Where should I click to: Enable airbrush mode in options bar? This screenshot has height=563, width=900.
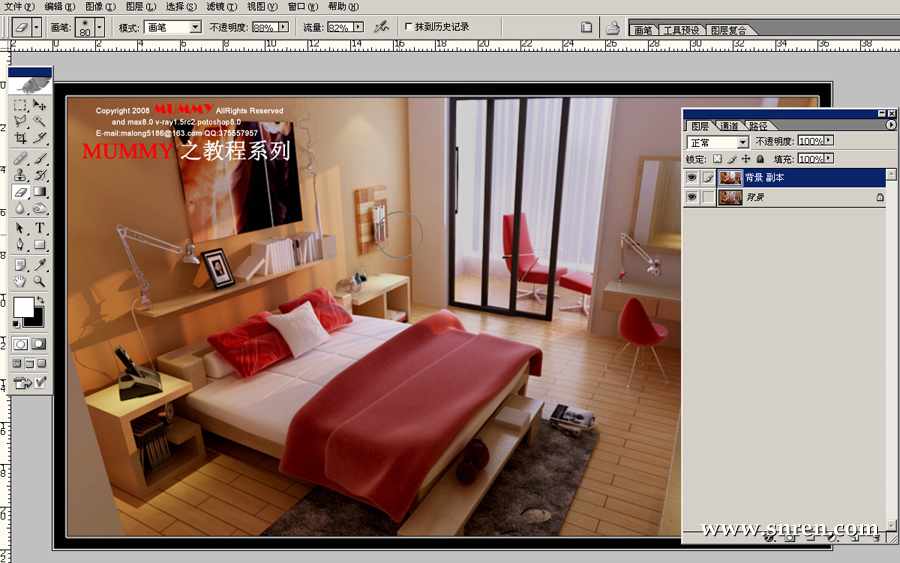tap(381, 26)
